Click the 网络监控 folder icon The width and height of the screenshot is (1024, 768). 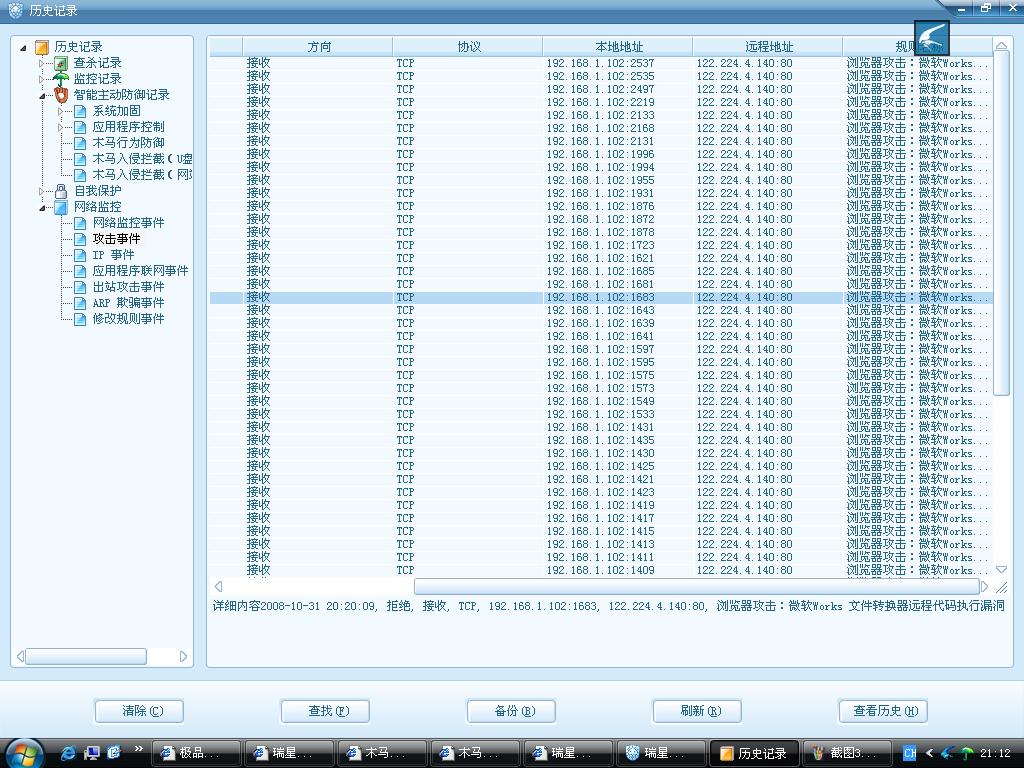coord(61,207)
